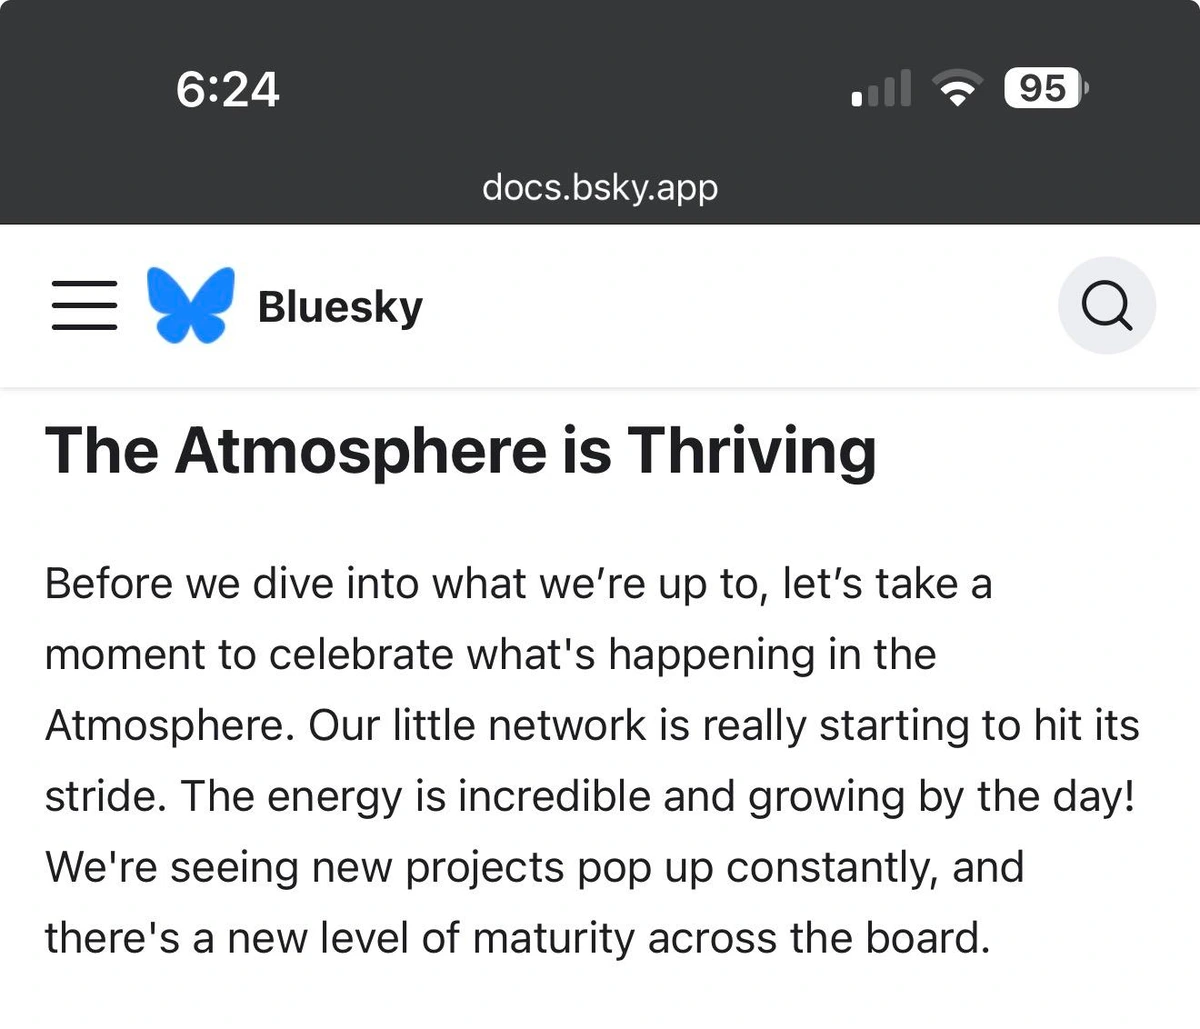
Task: Tap the docs.bsky.app address bar
Action: tap(600, 187)
